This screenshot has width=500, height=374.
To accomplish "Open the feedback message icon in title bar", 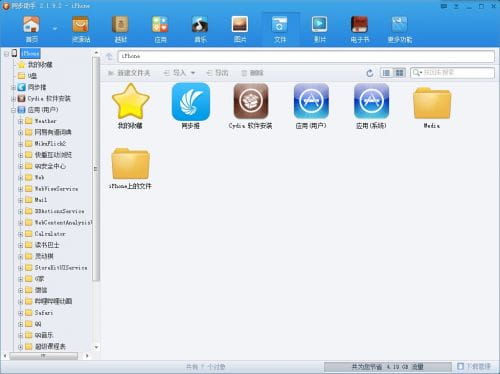I will 444,6.
